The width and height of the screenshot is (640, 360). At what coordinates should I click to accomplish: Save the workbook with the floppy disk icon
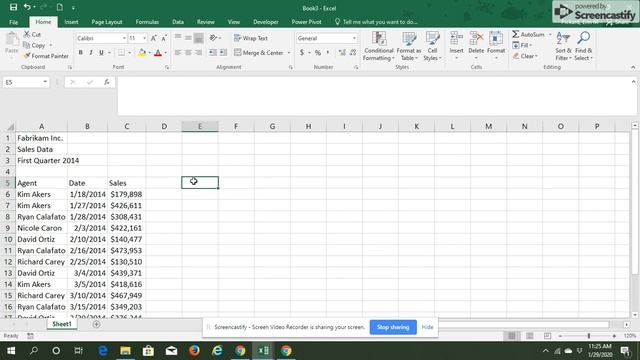click(13, 7)
